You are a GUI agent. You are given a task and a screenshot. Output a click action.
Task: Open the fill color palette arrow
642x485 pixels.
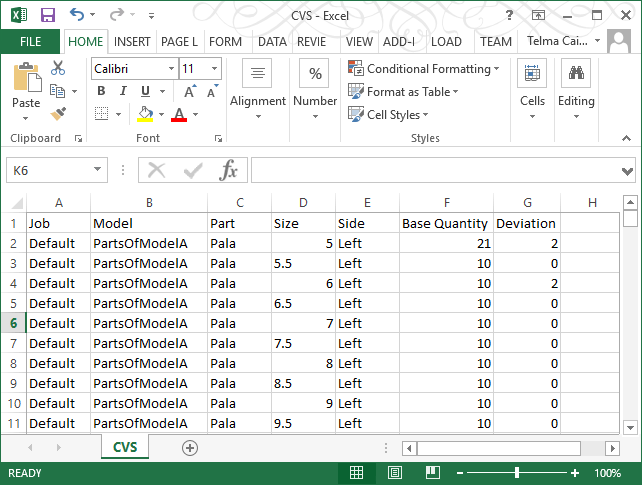(162, 114)
